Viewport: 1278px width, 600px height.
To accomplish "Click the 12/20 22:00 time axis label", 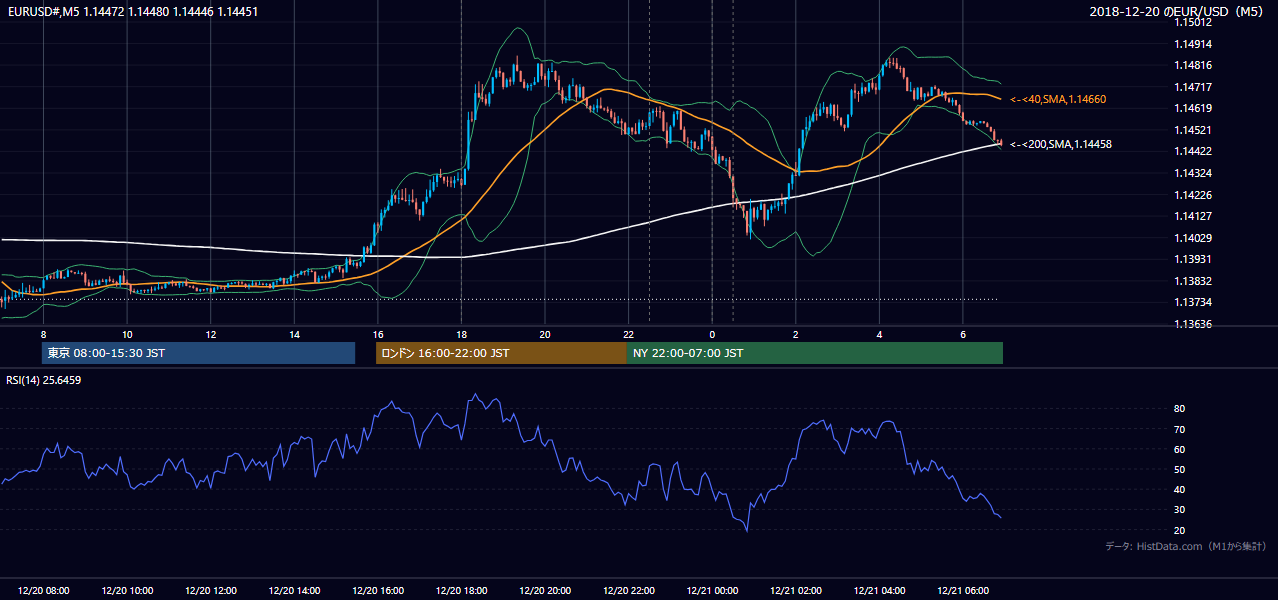I will coord(629,591).
